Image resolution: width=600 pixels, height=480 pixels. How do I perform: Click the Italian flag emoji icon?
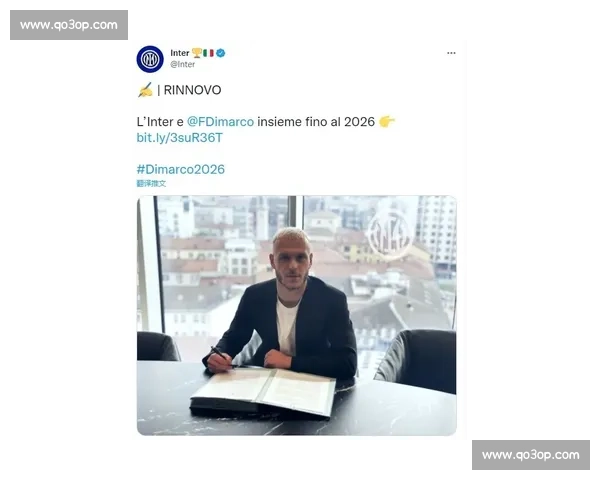(x=209, y=53)
